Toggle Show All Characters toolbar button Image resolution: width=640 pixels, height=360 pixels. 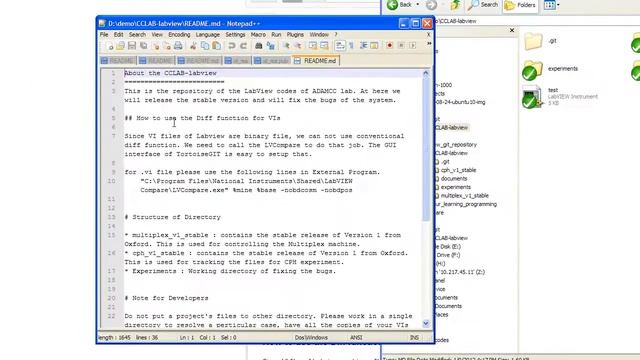click(x=351, y=46)
